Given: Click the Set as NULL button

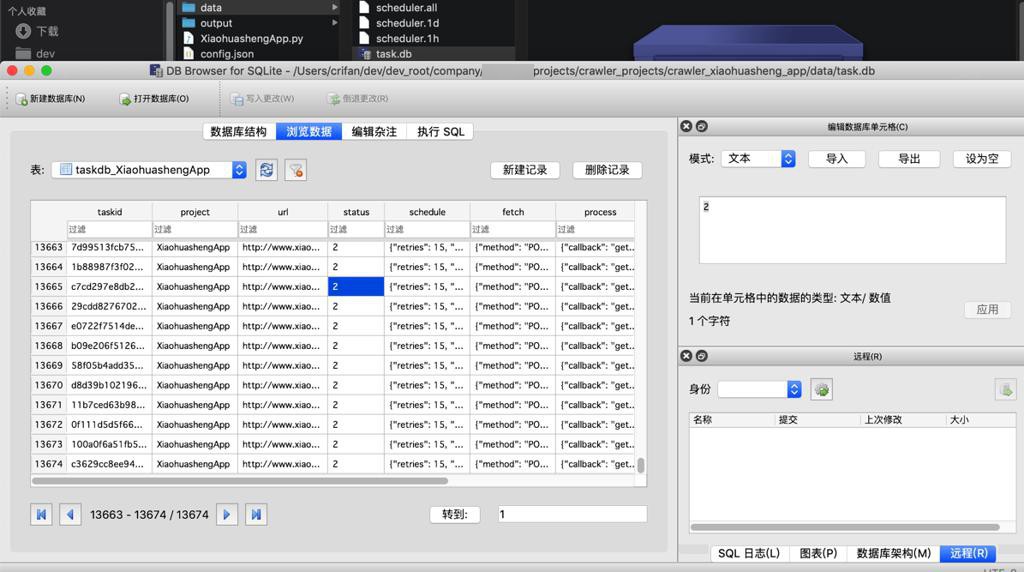Looking at the screenshot, I should click(982, 159).
